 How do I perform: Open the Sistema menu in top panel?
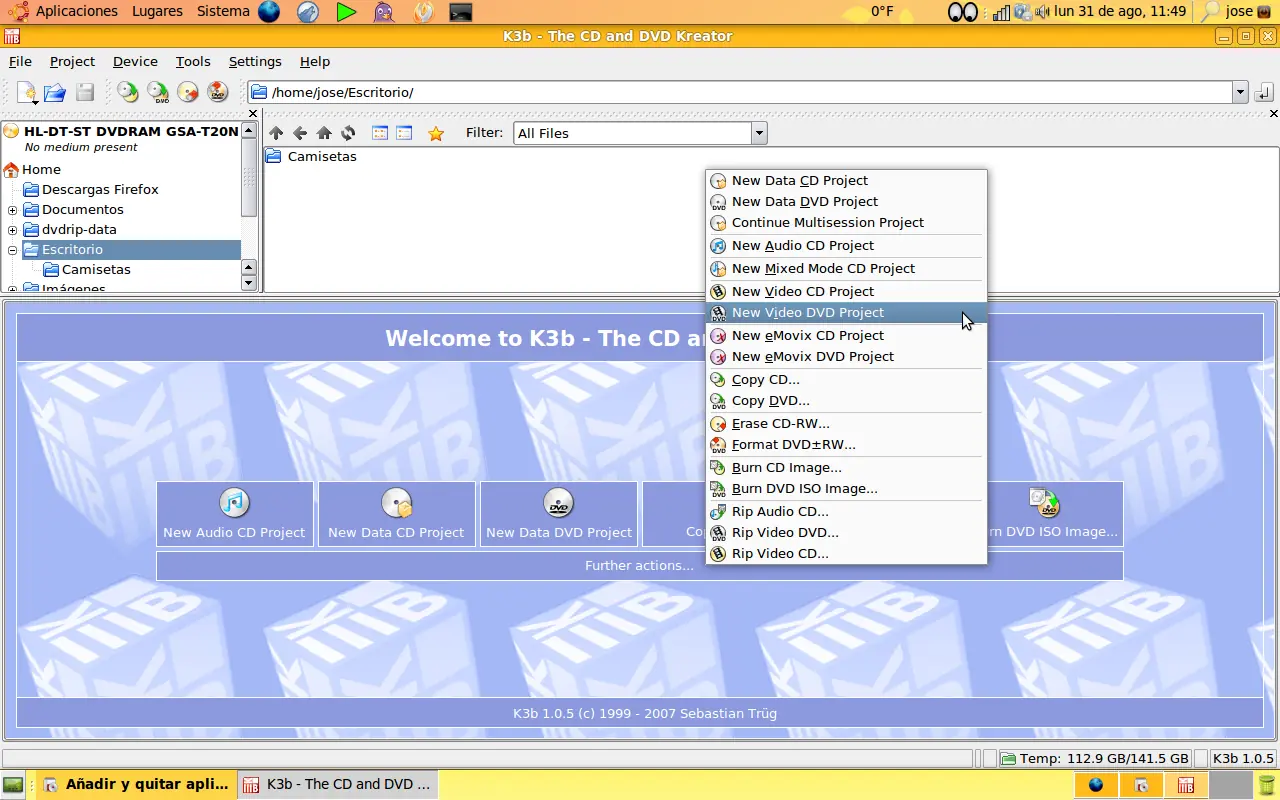(223, 12)
